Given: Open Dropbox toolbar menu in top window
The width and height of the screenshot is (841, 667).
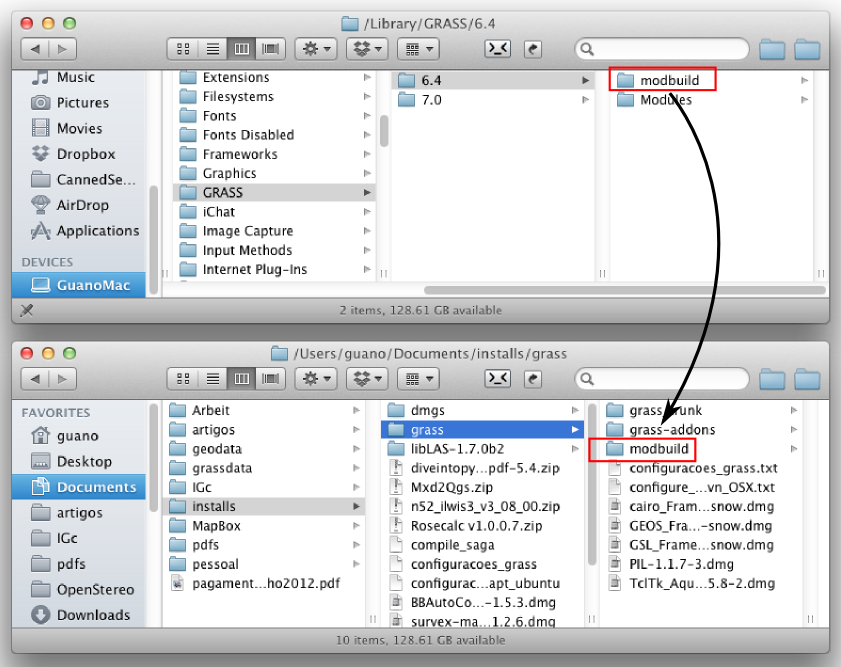Looking at the screenshot, I should [367, 49].
